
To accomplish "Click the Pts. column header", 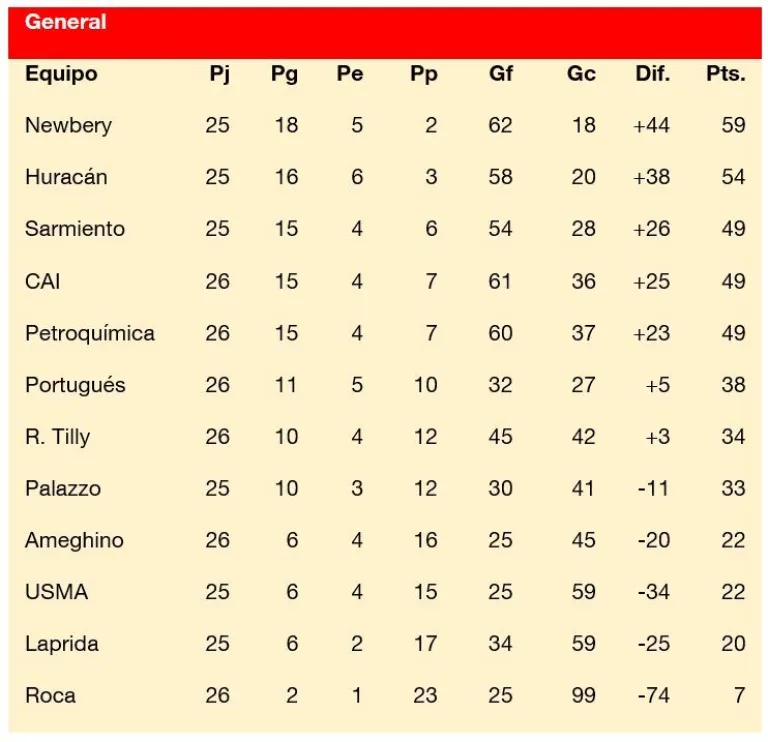I will [x=726, y=74].
